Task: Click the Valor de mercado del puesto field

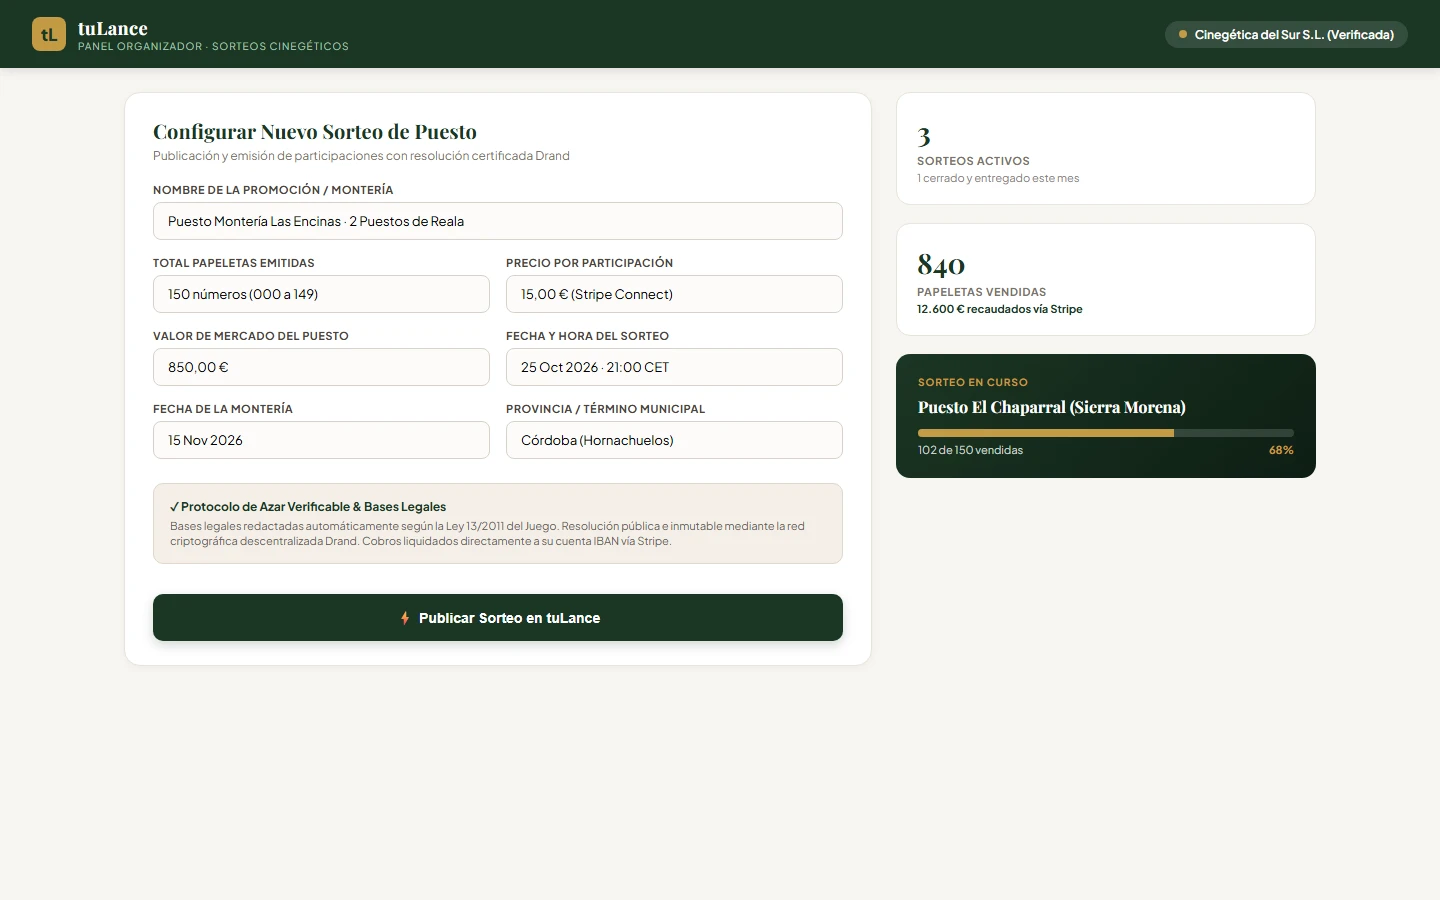Action: click(x=321, y=367)
